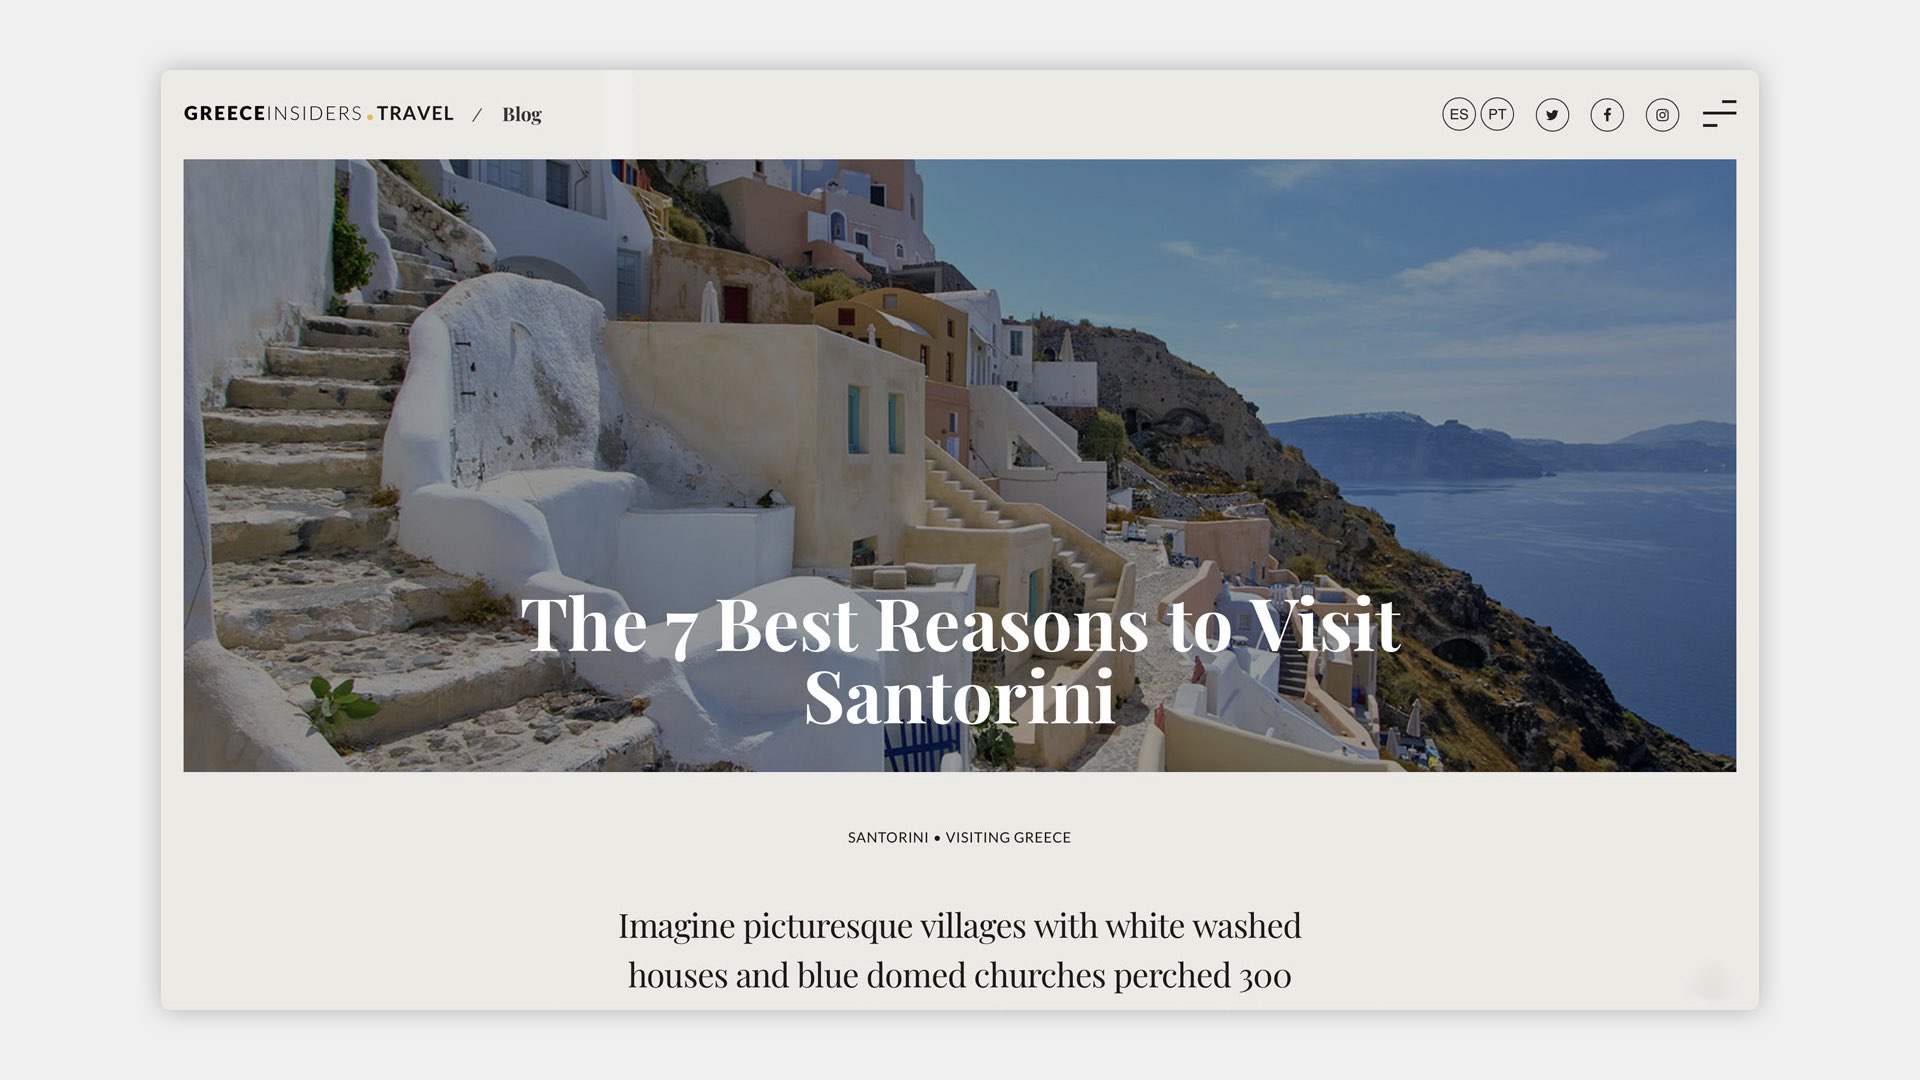The height and width of the screenshot is (1080, 1920).
Task: Switch language to Portuguese (PT)
Action: point(1497,114)
